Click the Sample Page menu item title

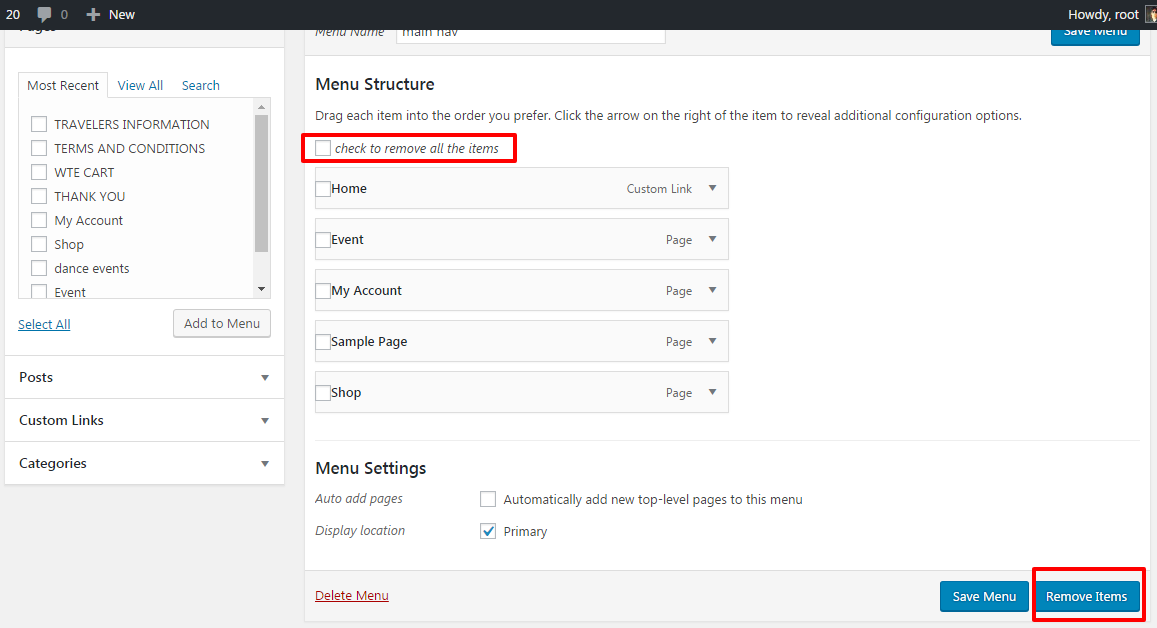(369, 342)
